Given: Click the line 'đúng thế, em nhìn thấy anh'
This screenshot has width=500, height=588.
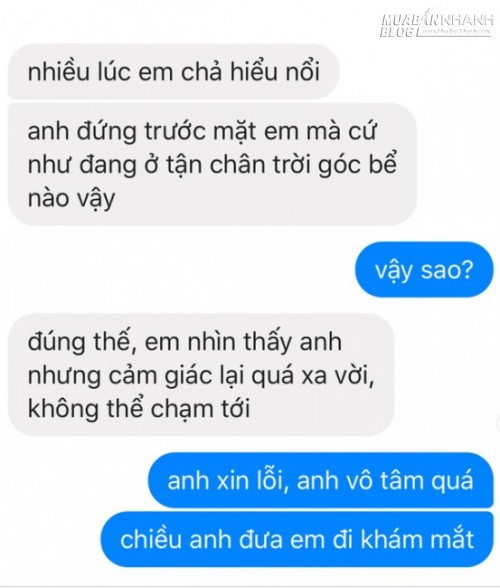Looking at the screenshot, I should coord(185,342).
